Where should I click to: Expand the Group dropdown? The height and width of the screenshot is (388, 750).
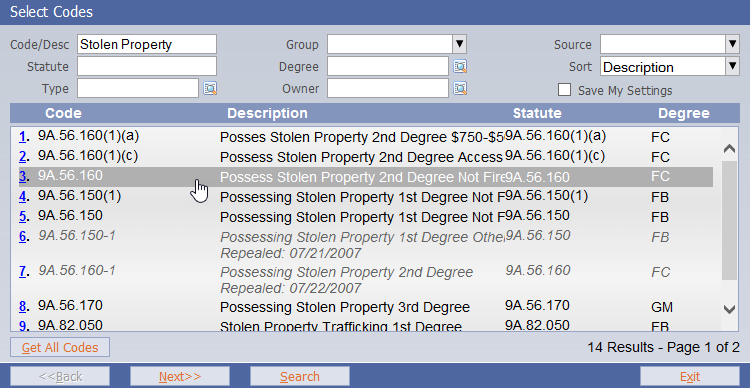(459, 44)
